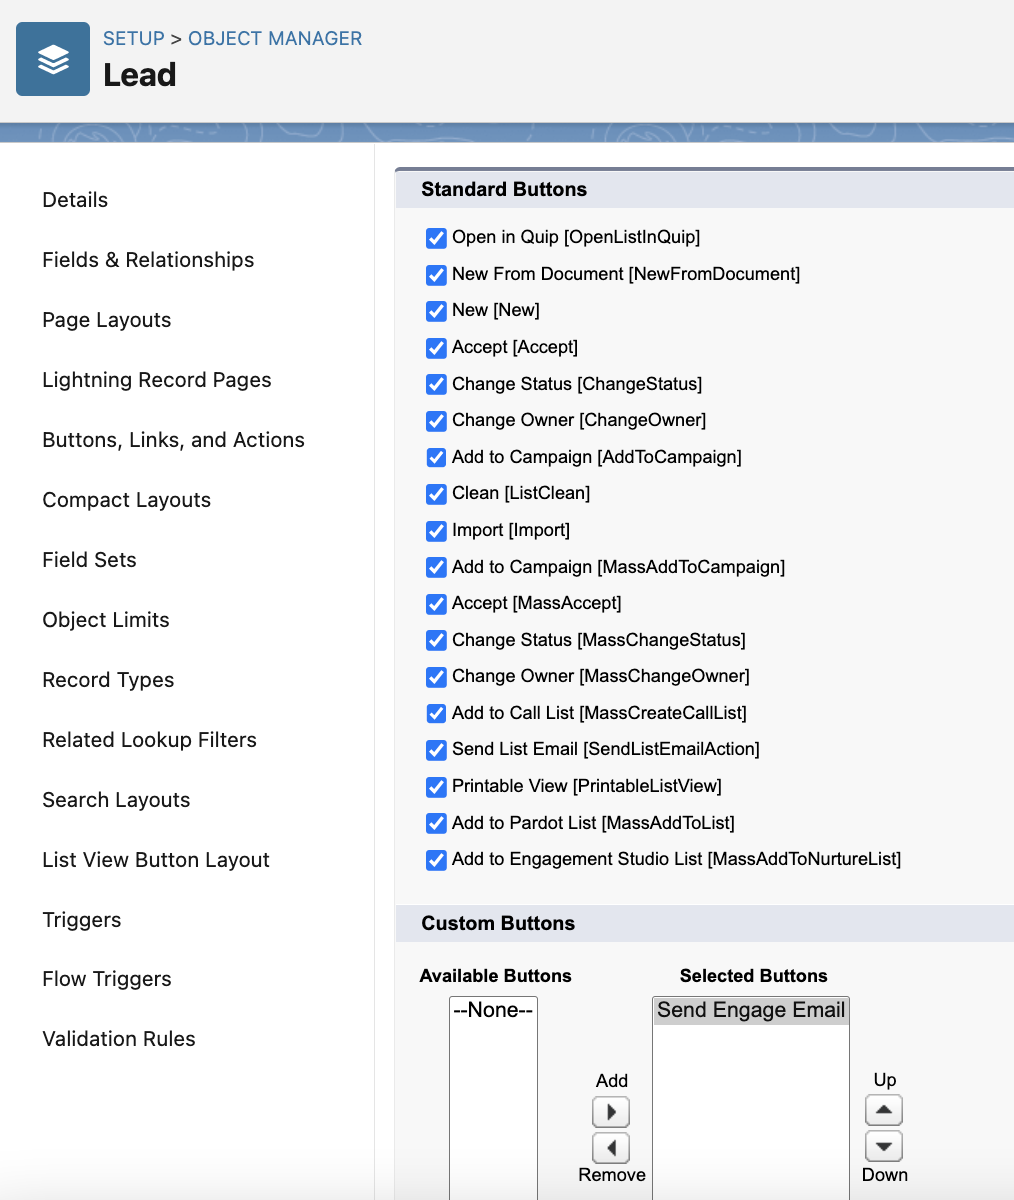Image resolution: width=1014 pixels, height=1200 pixels.
Task: Uncheck Add to Pardot List checkbox
Action: 436,824
